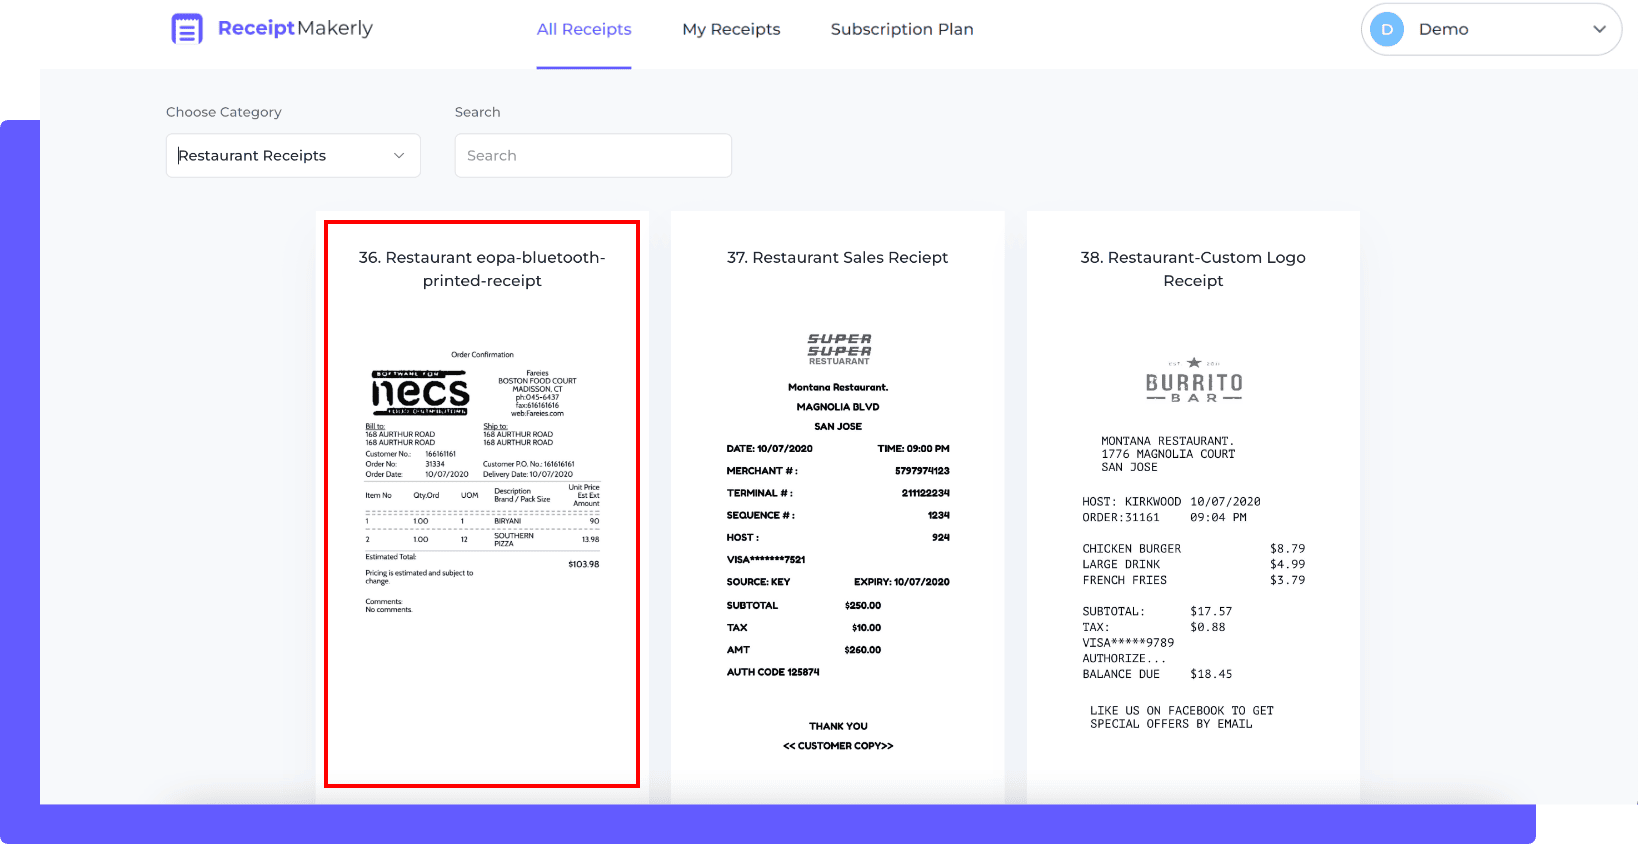This screenshot has height=844, width=1638.
Task: Click the 'AUTH CODE 125874' line
Action: click(x=773, y=672)
